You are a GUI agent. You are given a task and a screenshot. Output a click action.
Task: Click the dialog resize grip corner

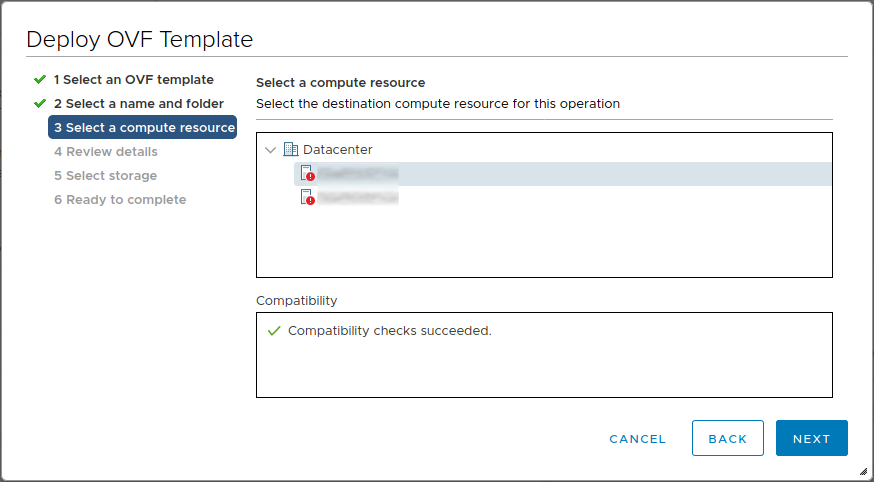click(863, 471)
